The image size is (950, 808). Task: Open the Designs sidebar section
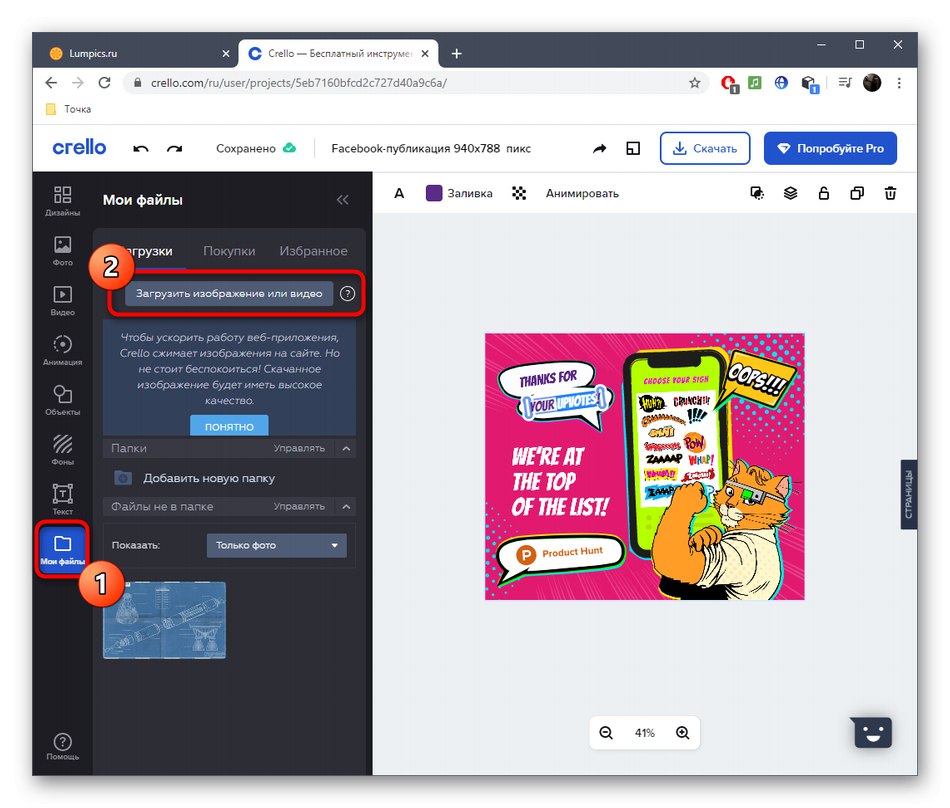point(62,201)
